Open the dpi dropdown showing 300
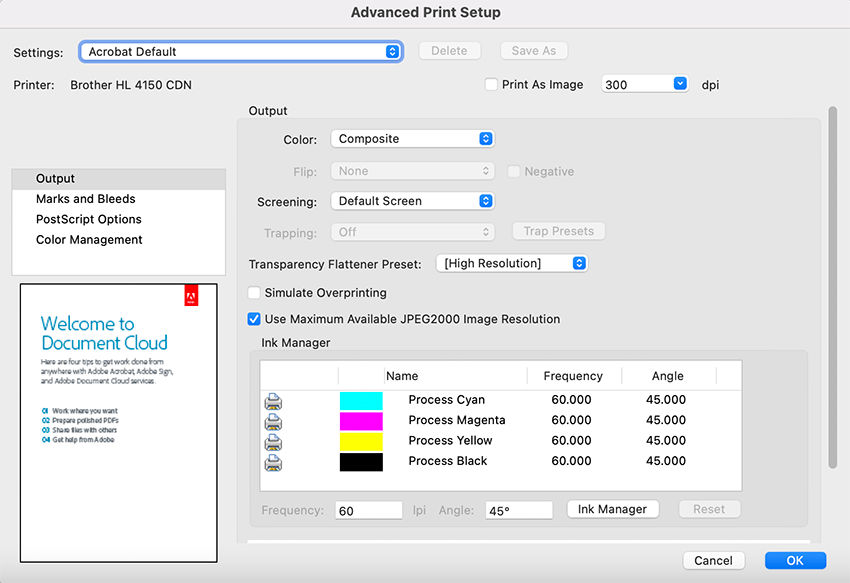The image size is (850, 583). [645, 84]
